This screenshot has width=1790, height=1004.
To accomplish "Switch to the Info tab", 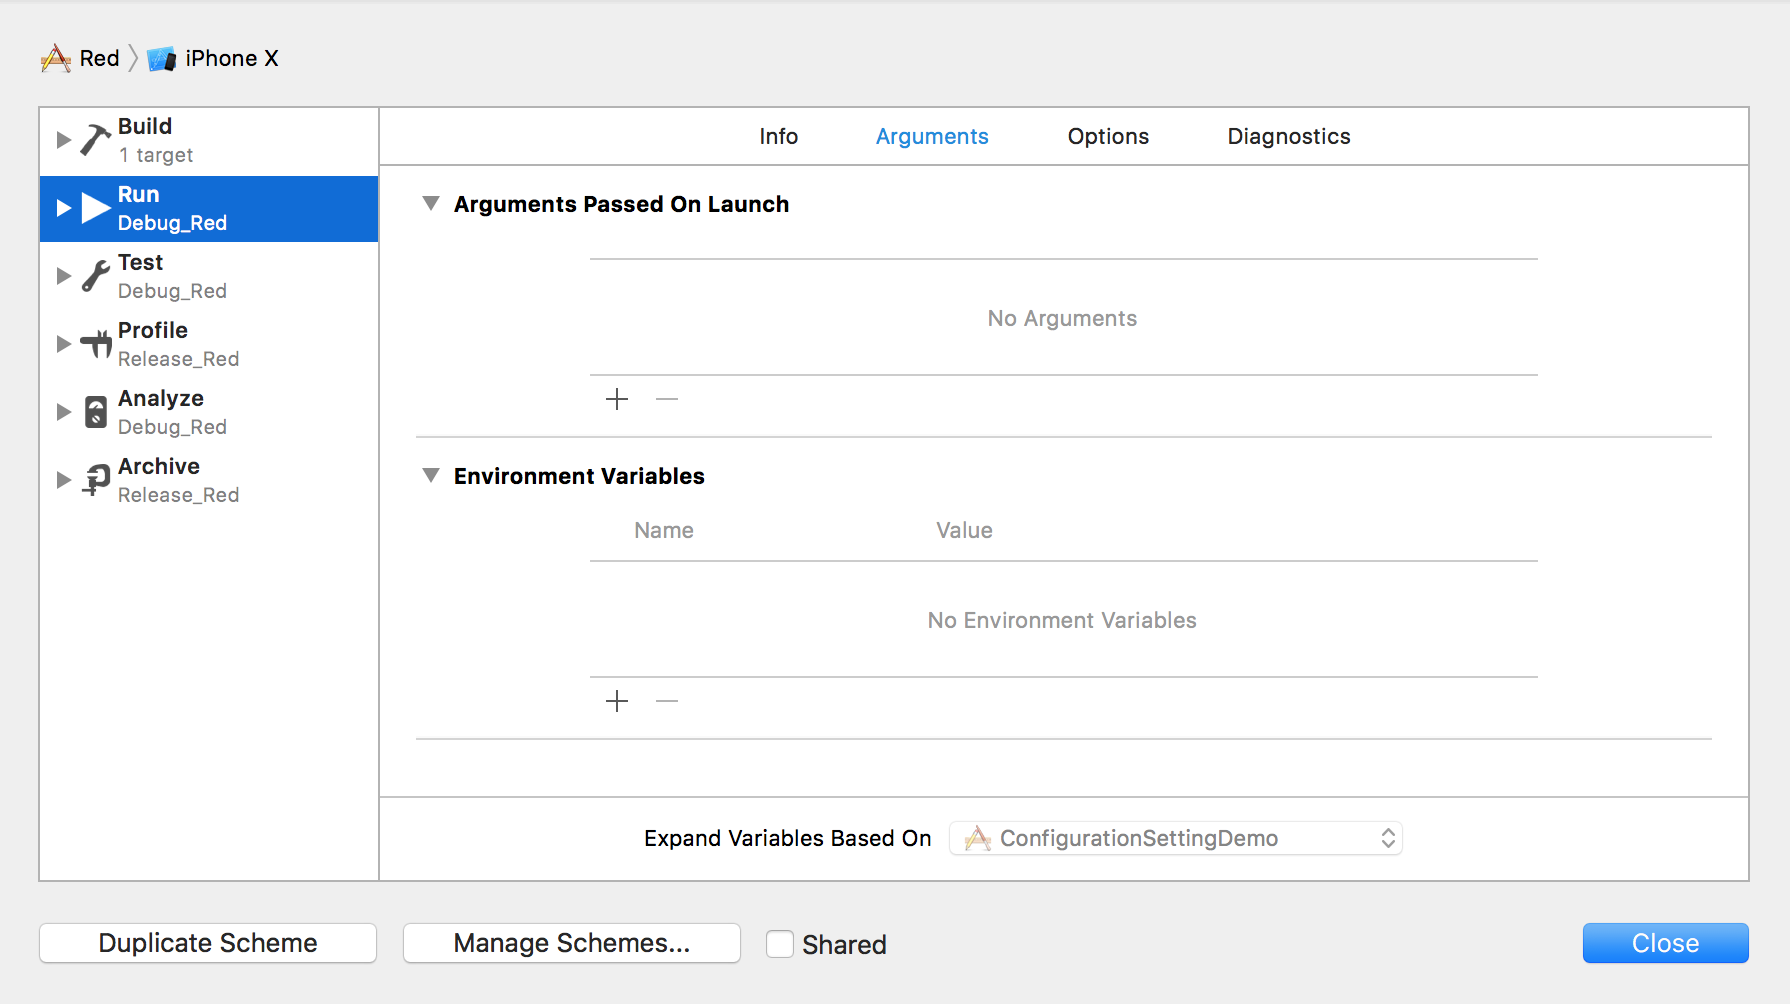I will point(778,136).
